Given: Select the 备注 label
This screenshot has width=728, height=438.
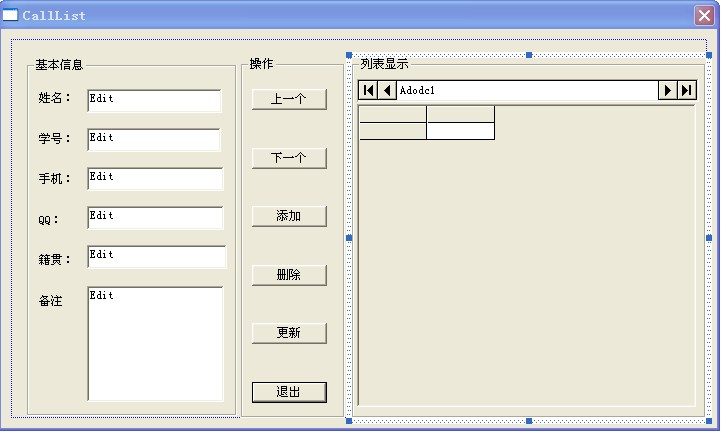Looking at the screenshot, I should (x=50, y=301).
